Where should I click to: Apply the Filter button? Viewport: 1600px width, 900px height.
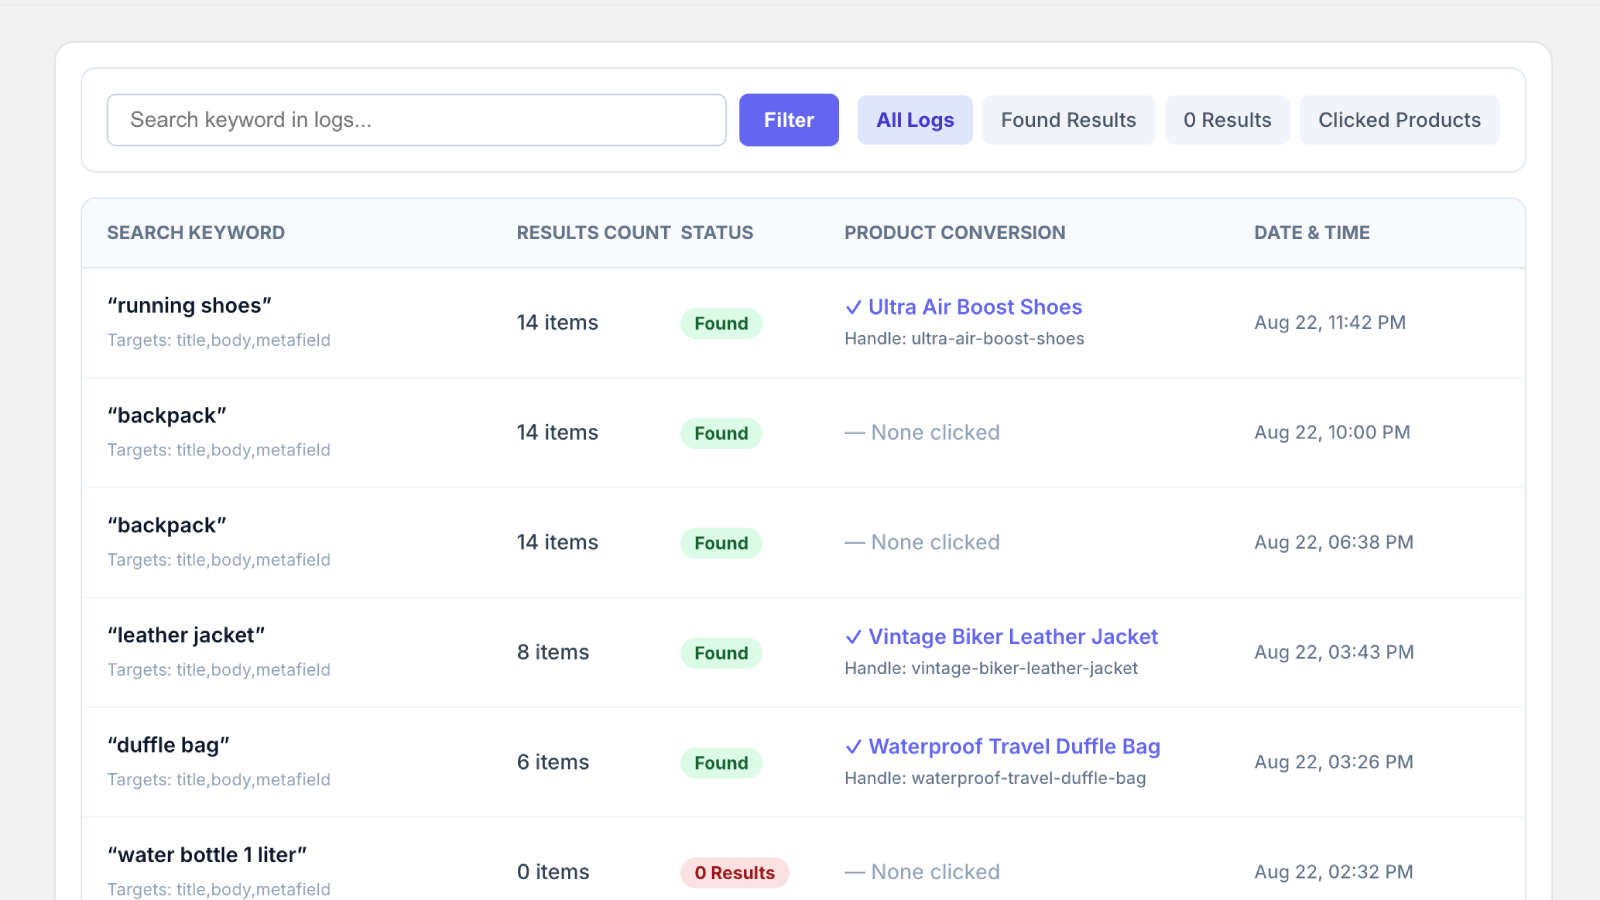[x=789, y=120]
